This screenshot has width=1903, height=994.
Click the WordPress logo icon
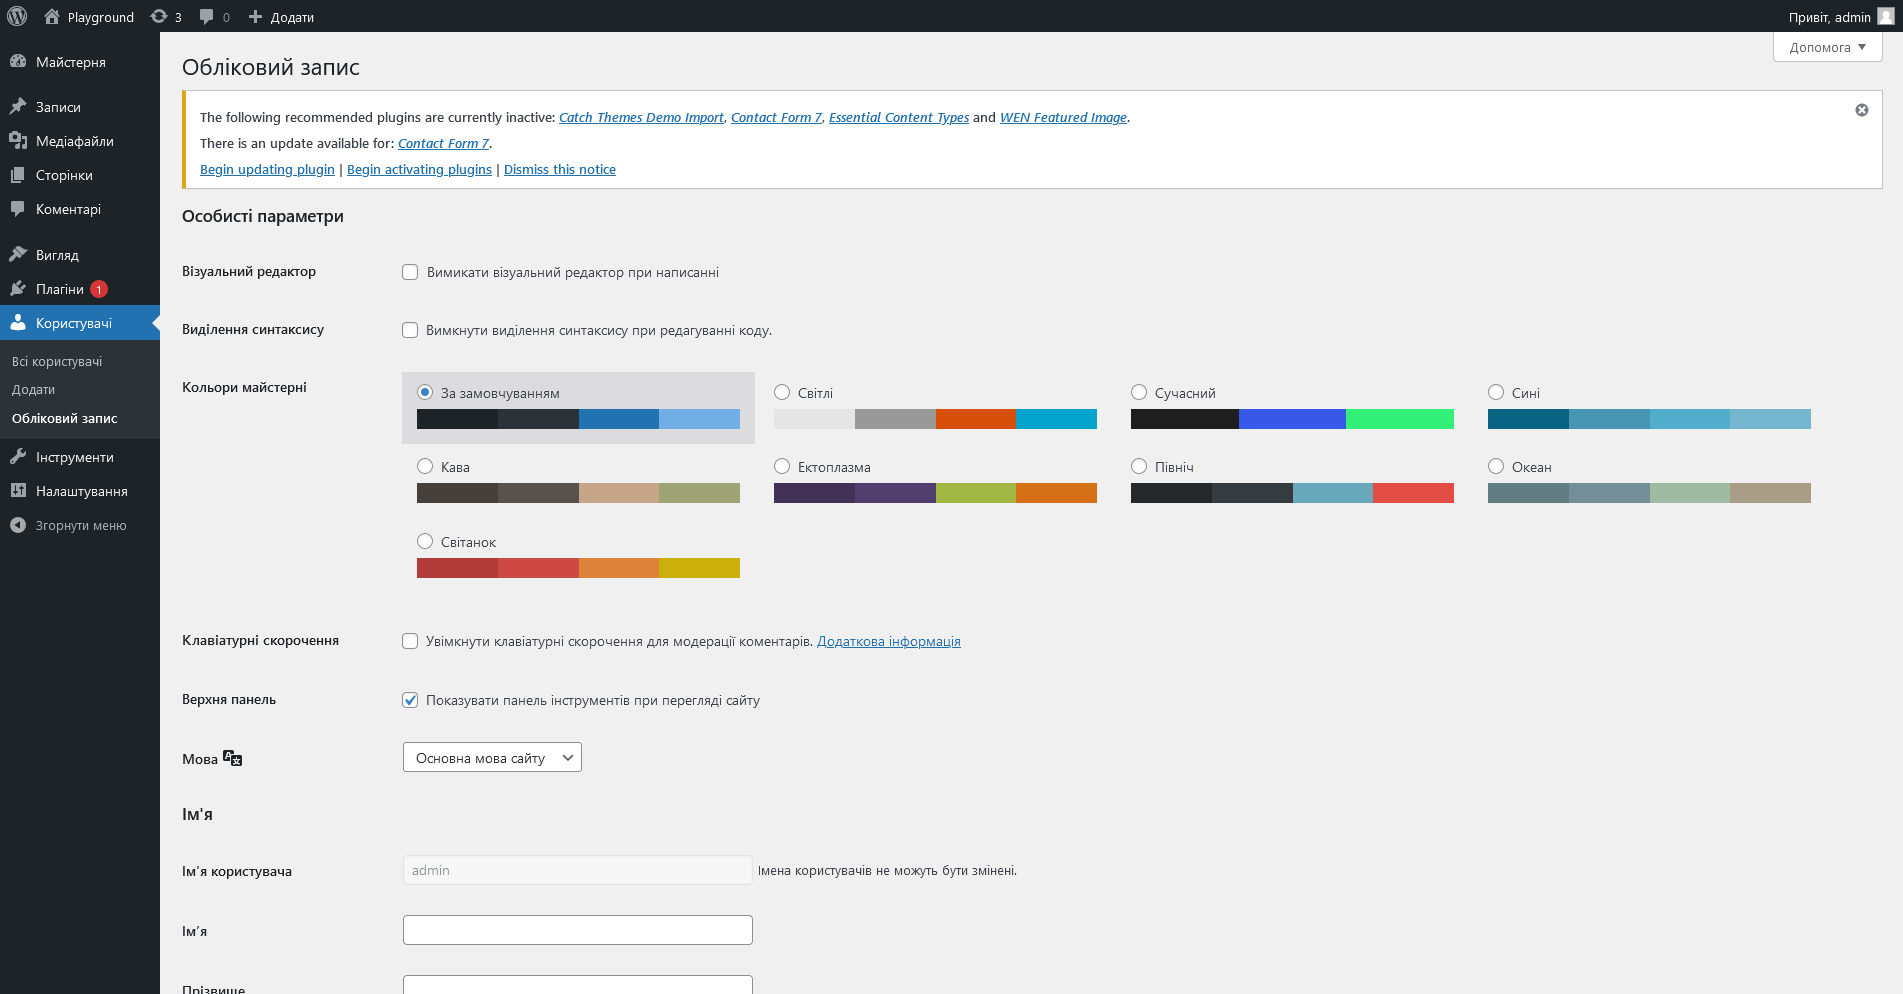pyautogui.click(x=17, y=16)
